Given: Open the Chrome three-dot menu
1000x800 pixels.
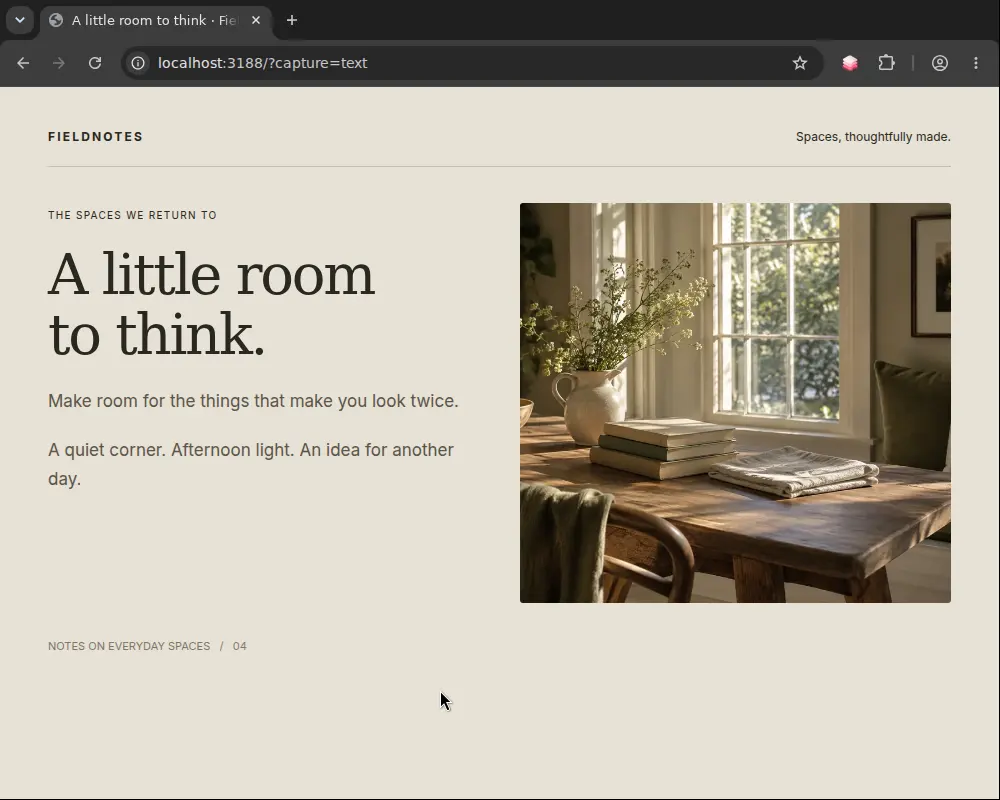Looking at the screenshot, I should click(x=976, y=63).
